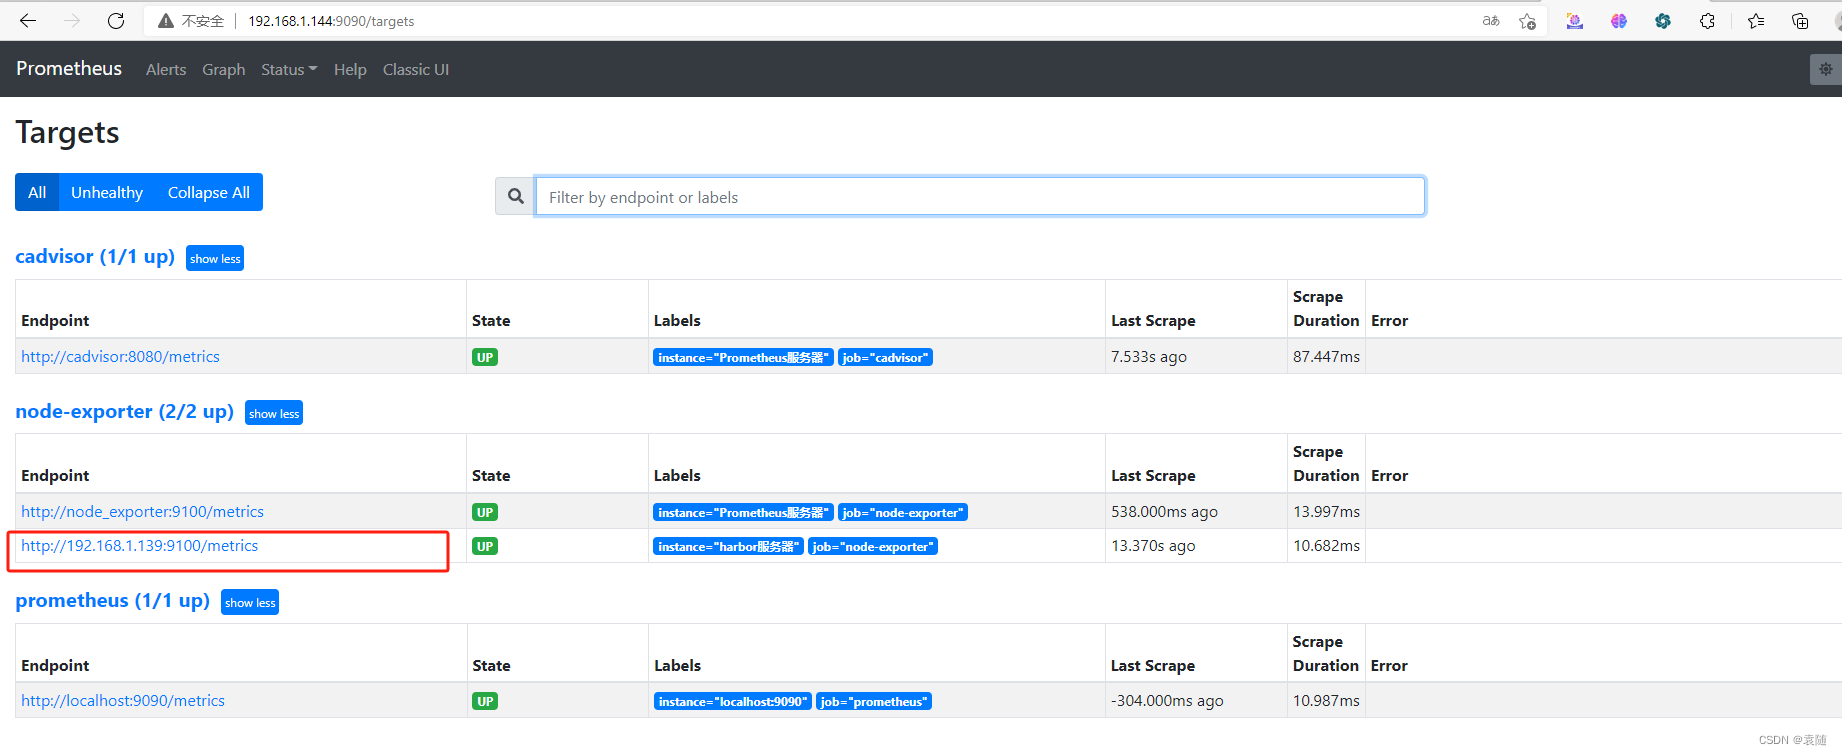Click the instance="harbor服务器" label badge
The width and height of the screenshot is (1842, 755).
pos(728,546)
